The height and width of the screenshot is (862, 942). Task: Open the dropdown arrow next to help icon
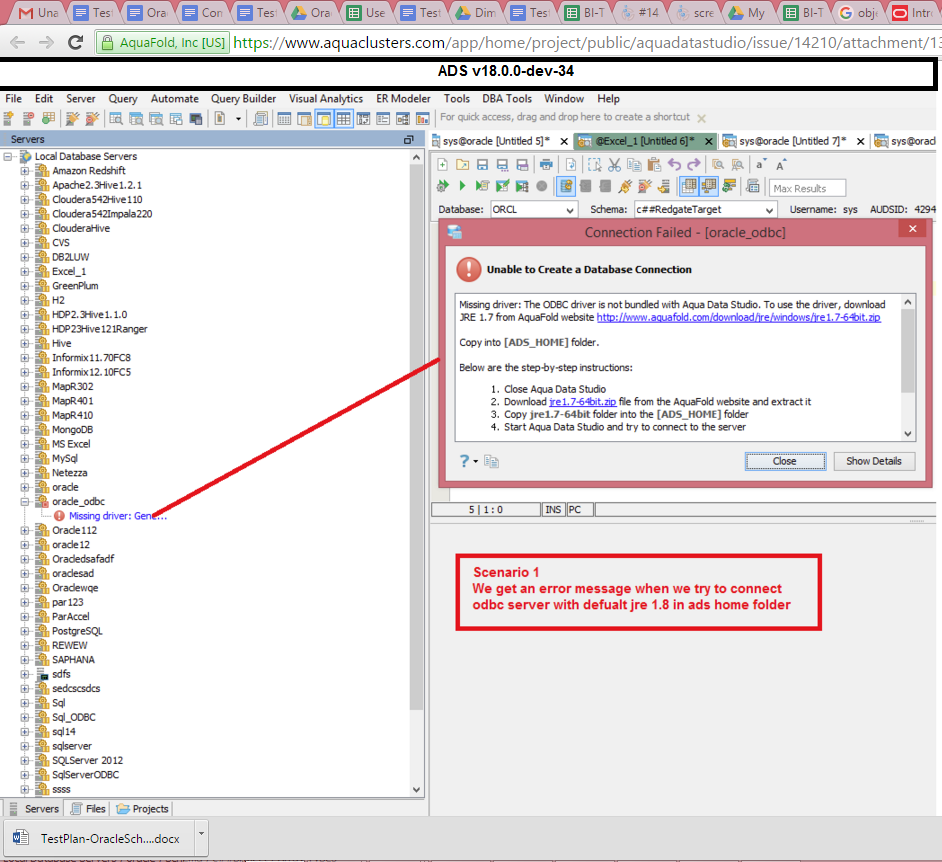click(x=476, y=461)
